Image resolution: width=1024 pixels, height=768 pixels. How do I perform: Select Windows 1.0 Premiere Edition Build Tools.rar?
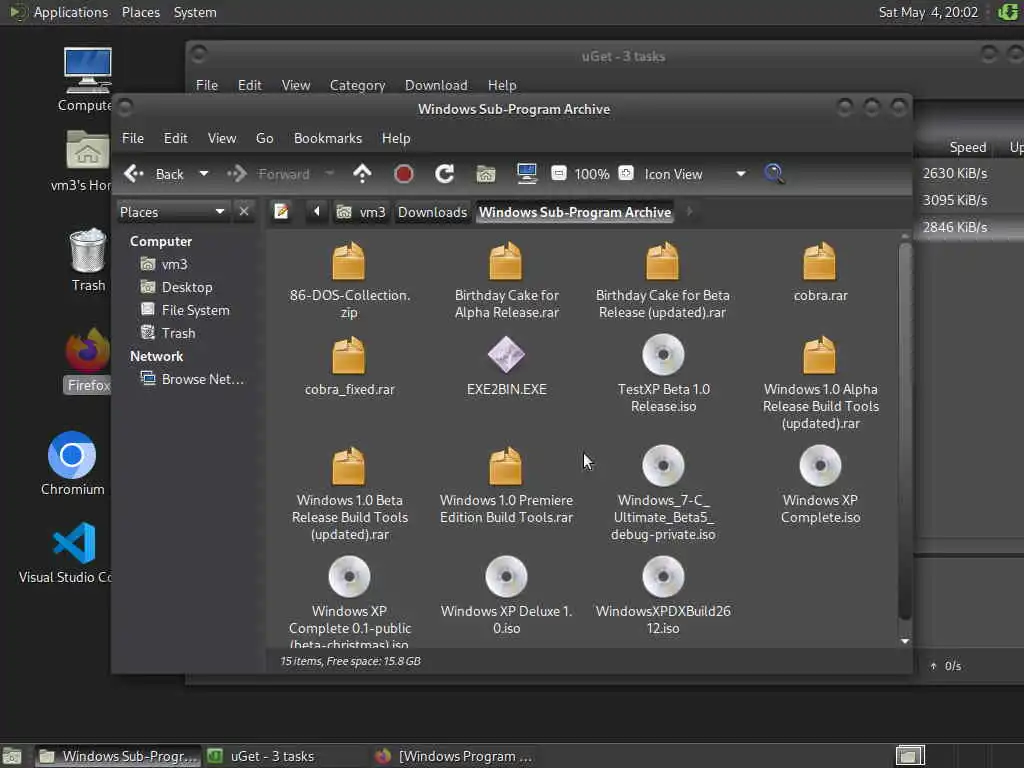tap(507, 485)
